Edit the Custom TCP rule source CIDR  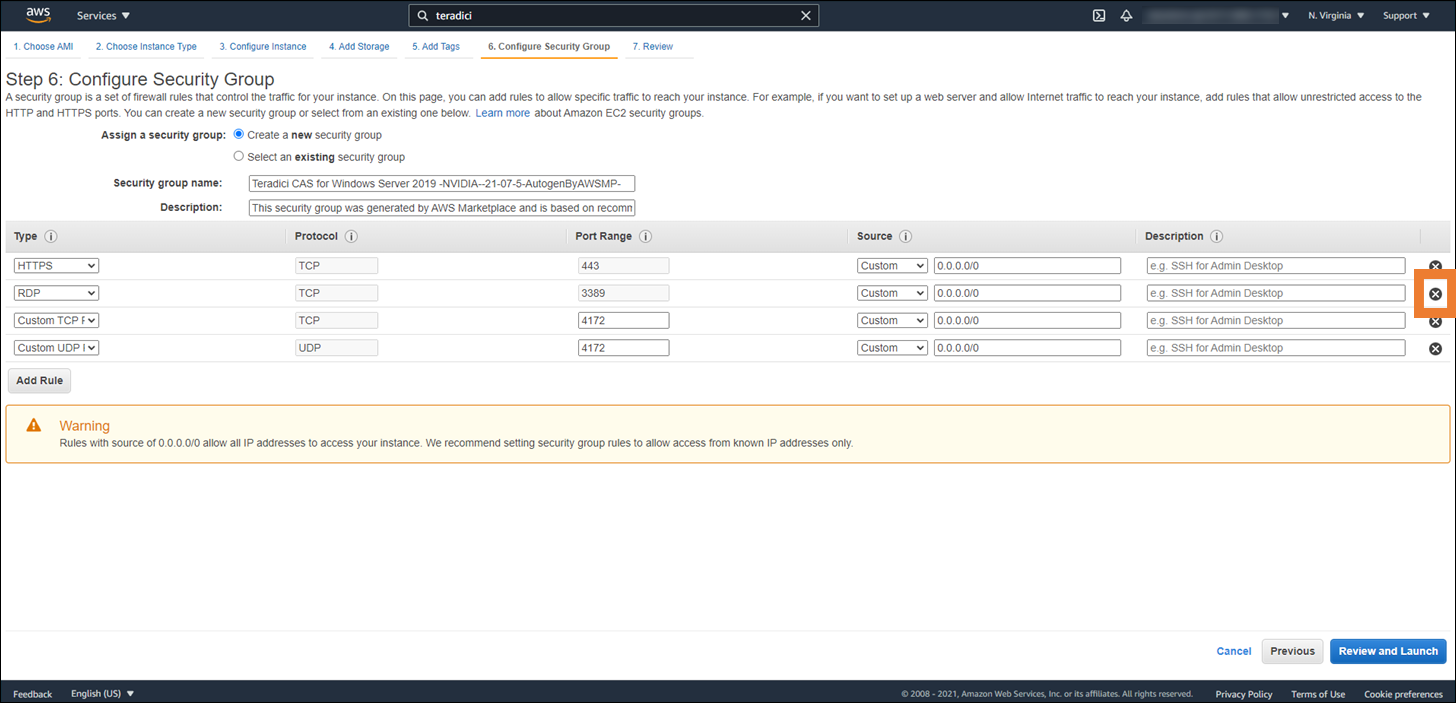(1028, 321)
